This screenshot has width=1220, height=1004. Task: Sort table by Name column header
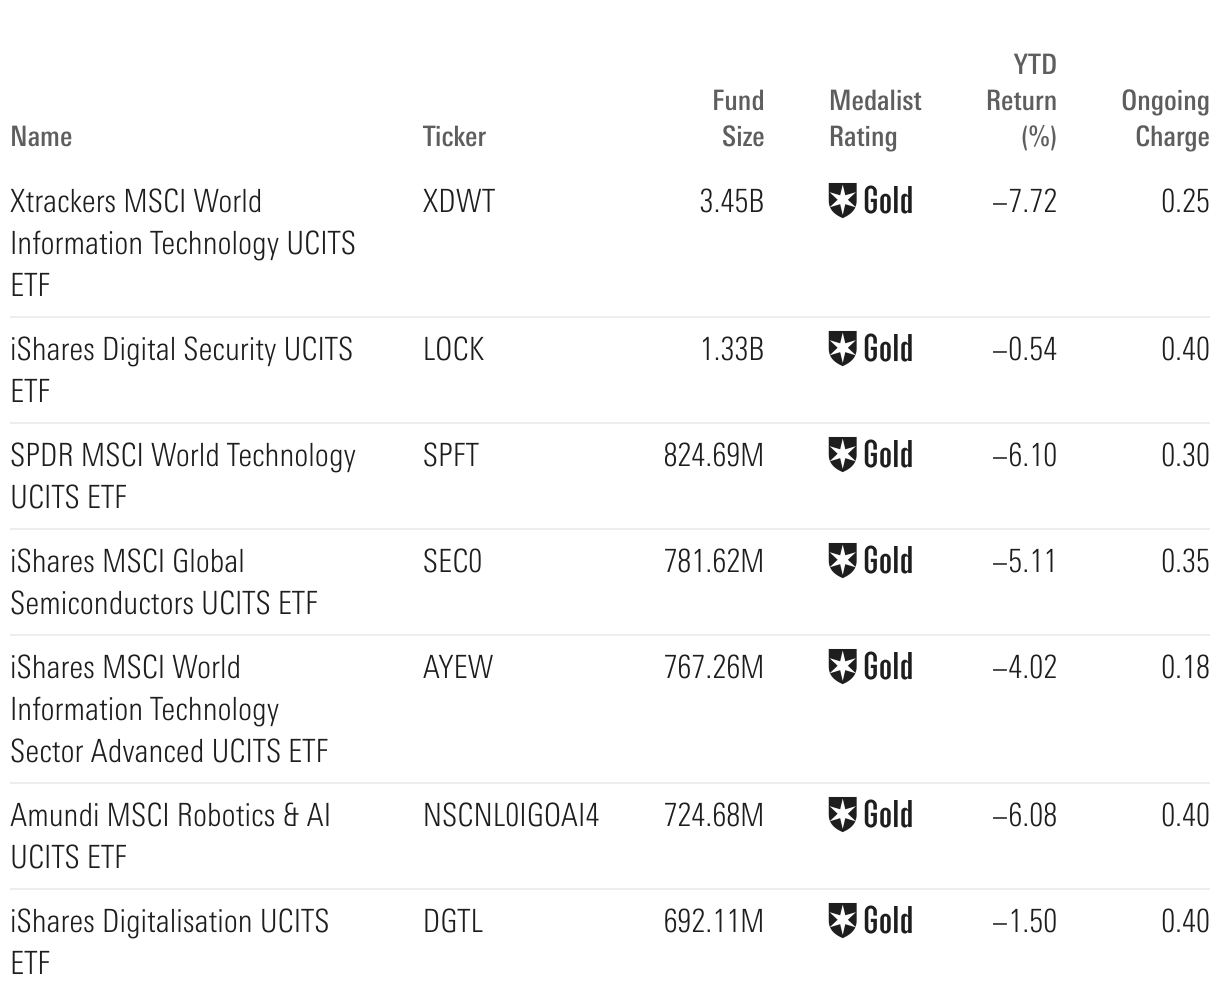[x=41, y=137]
